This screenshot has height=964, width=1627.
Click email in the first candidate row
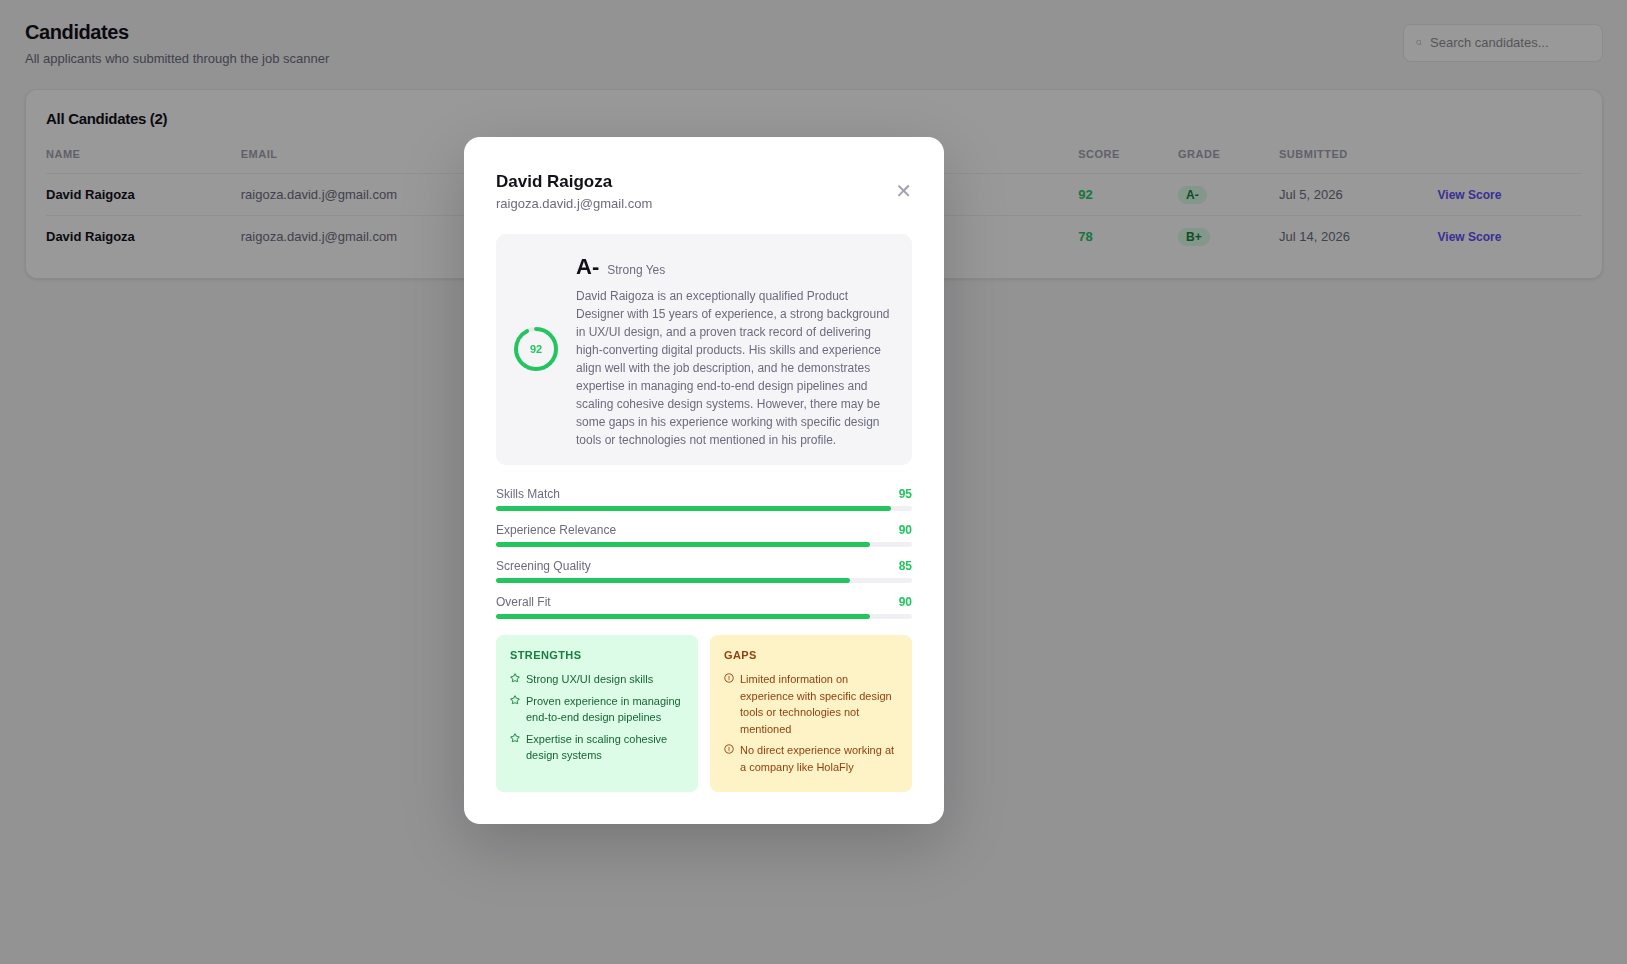(x=319, y=195)
